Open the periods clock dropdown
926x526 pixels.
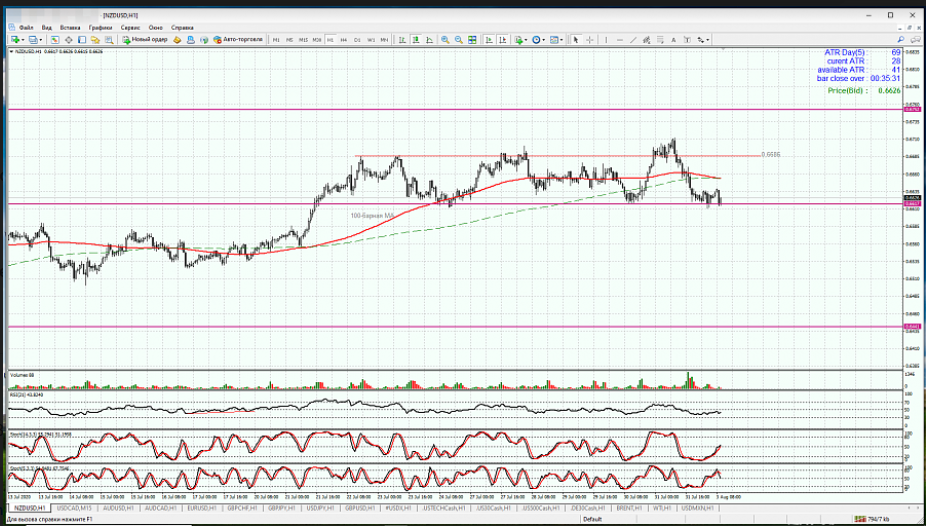pos(538,40)
